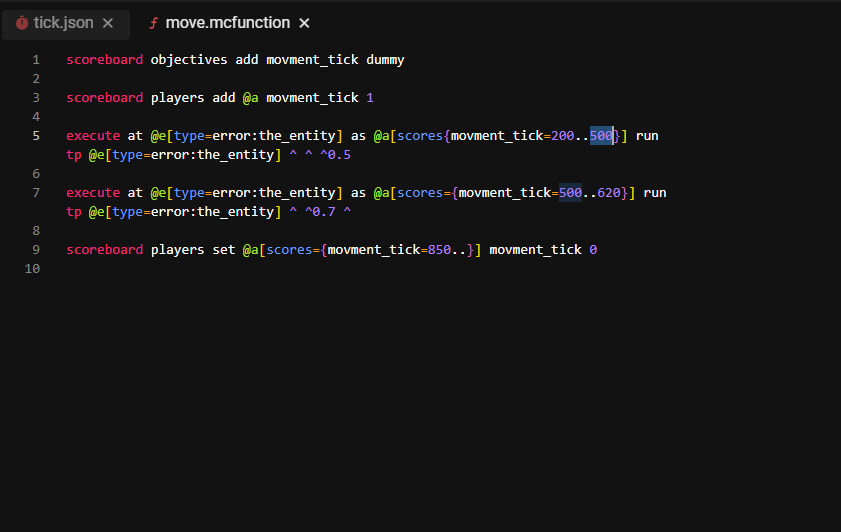Close the move.mcfunction tab
Viewport: 841px width, 532px height.
(x=304, y=23)
